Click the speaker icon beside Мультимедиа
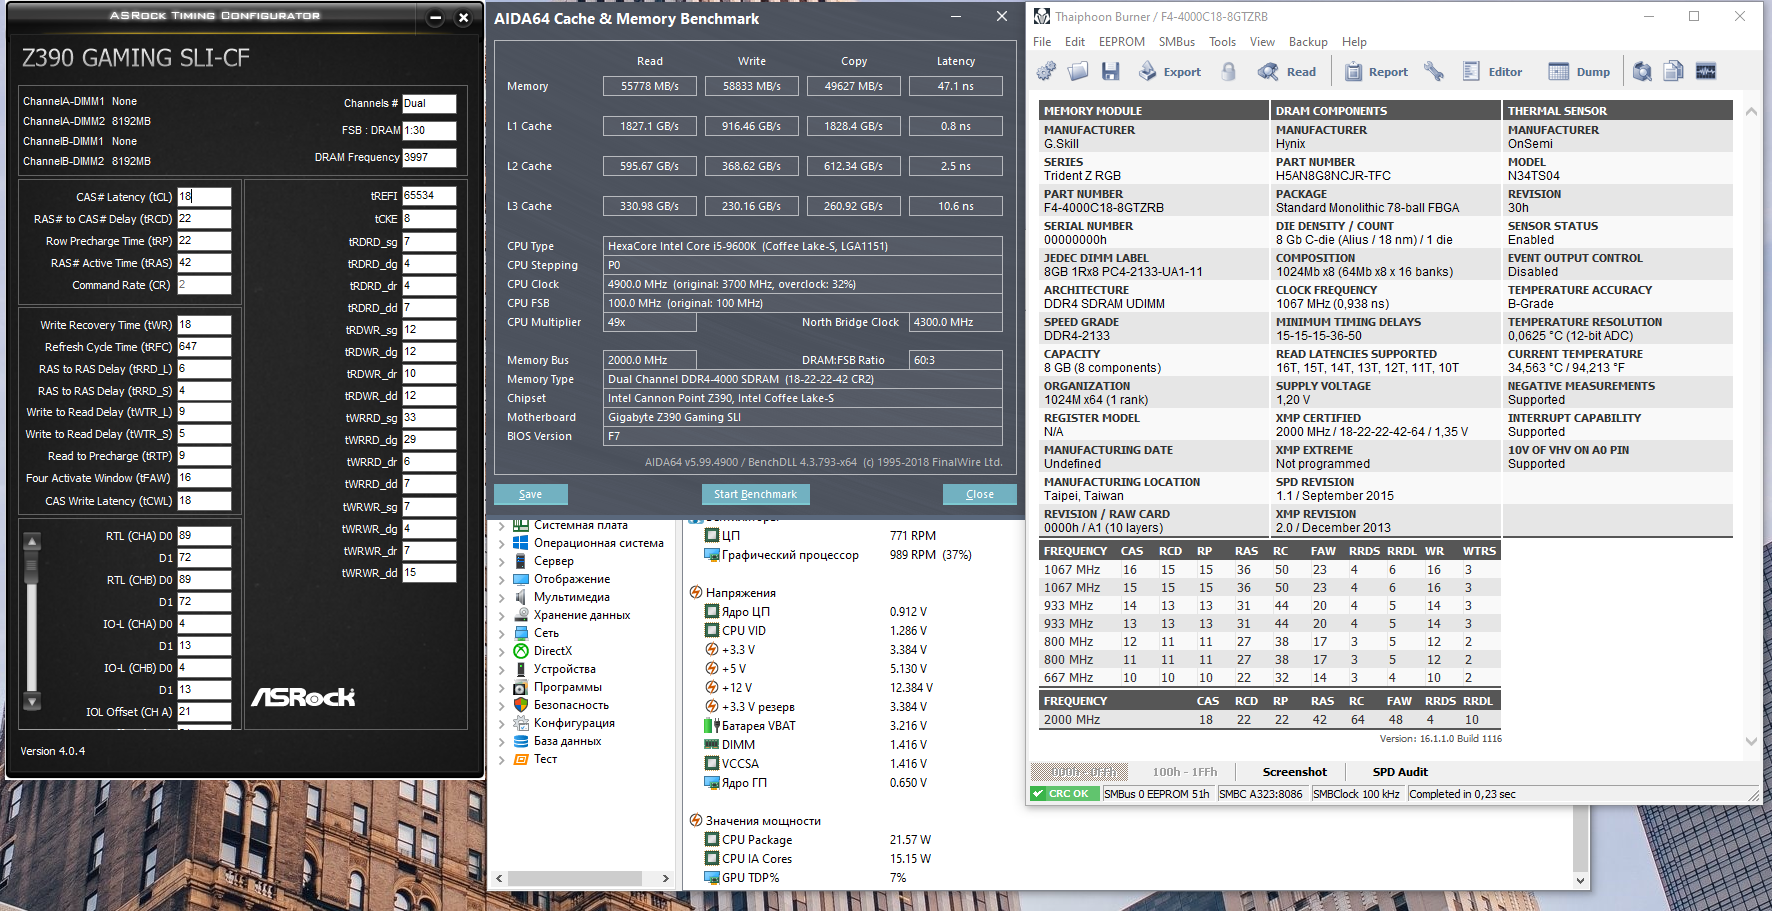This screenshot has height=911, width=1772. click(x=520, y=597)
